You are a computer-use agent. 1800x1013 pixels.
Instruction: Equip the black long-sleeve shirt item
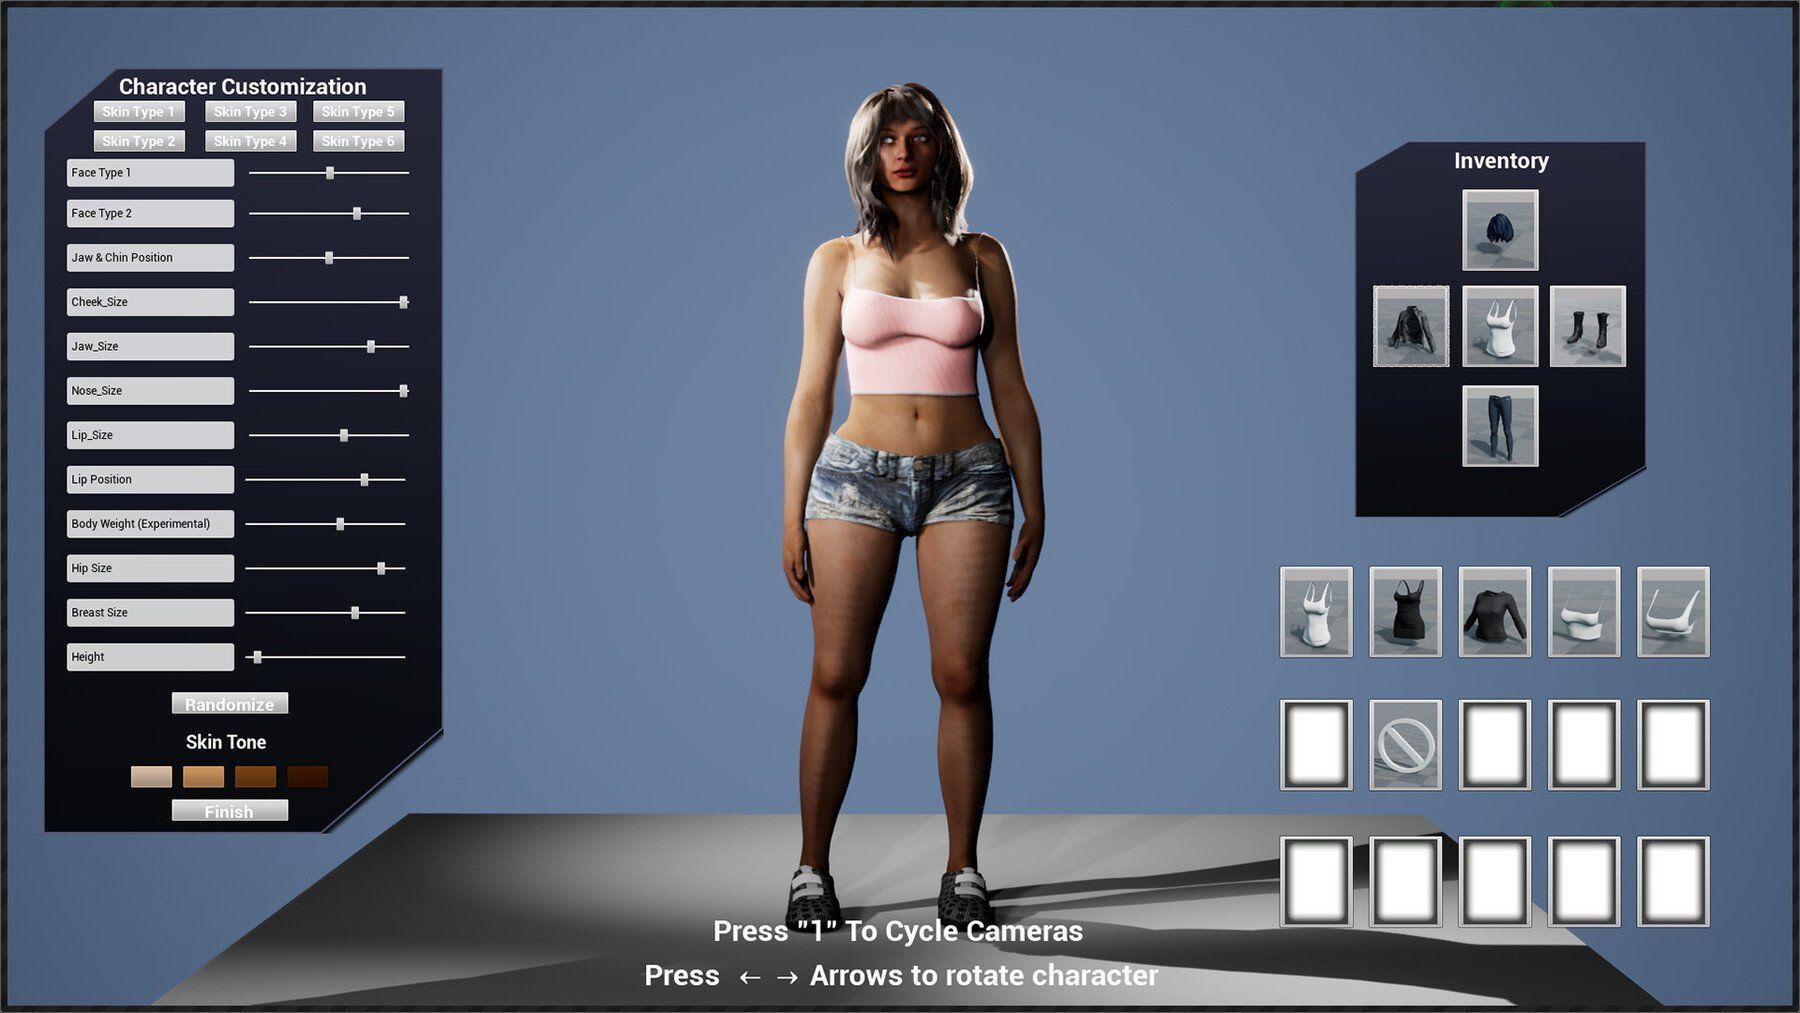1494,612
